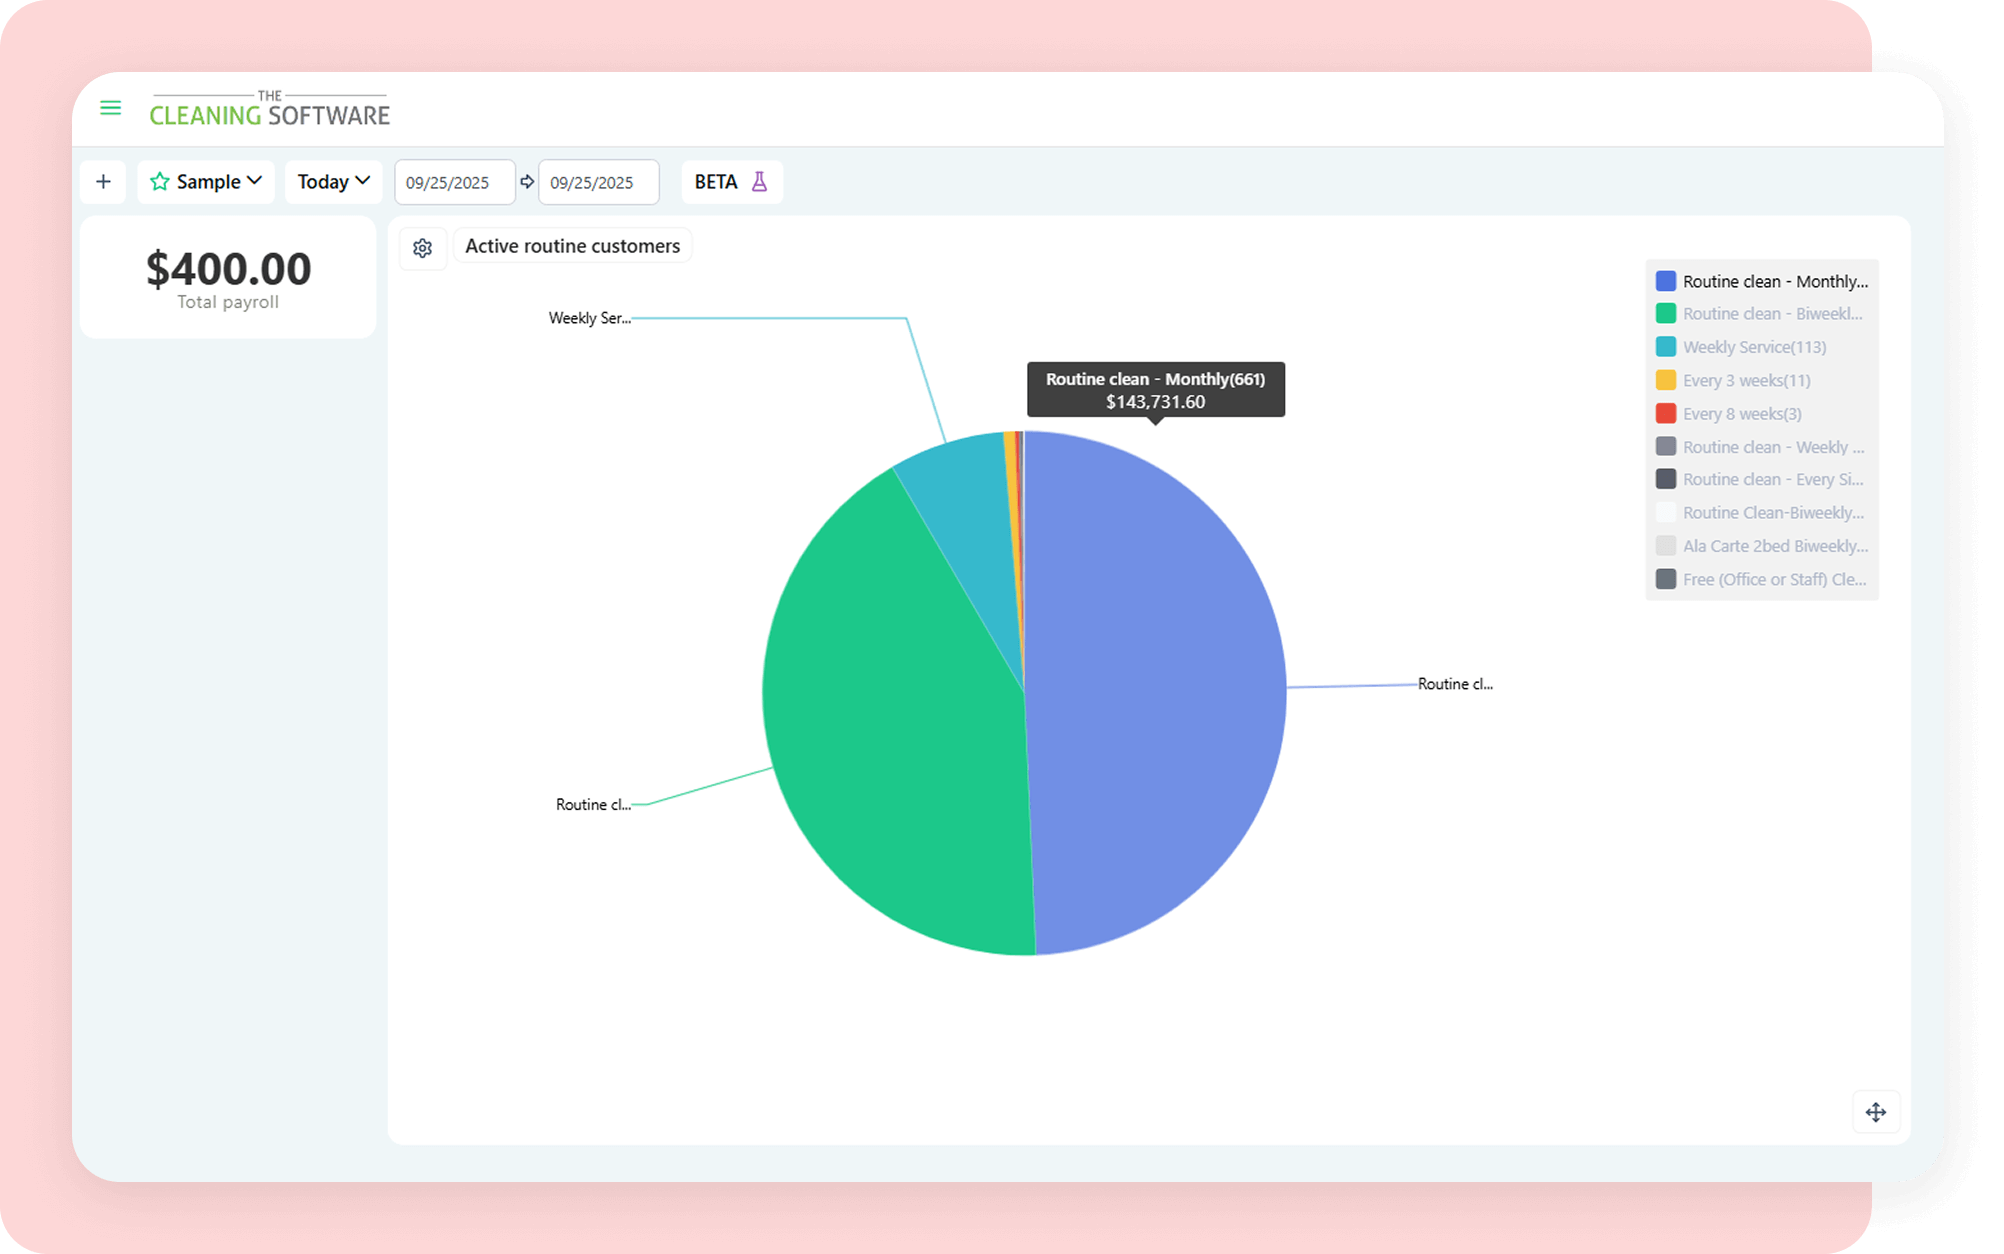Click The Cleaning Software logo

(x=270, y=110)
